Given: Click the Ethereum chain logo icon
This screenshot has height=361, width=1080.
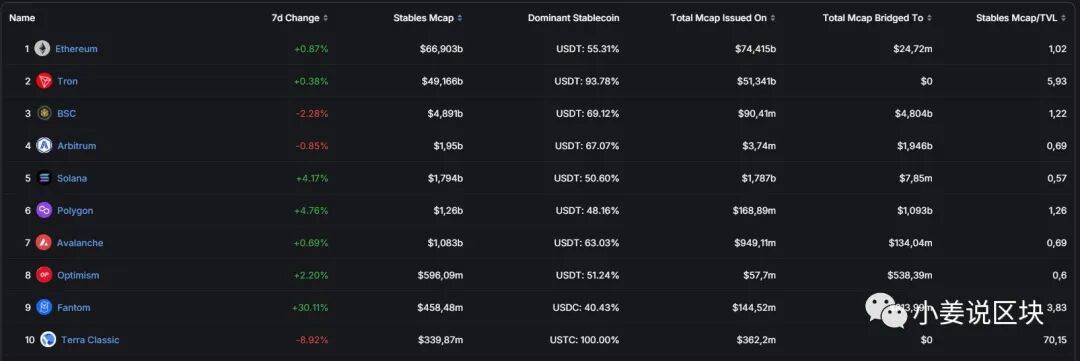Looking at the screenshot, I should tap(42, 48).
